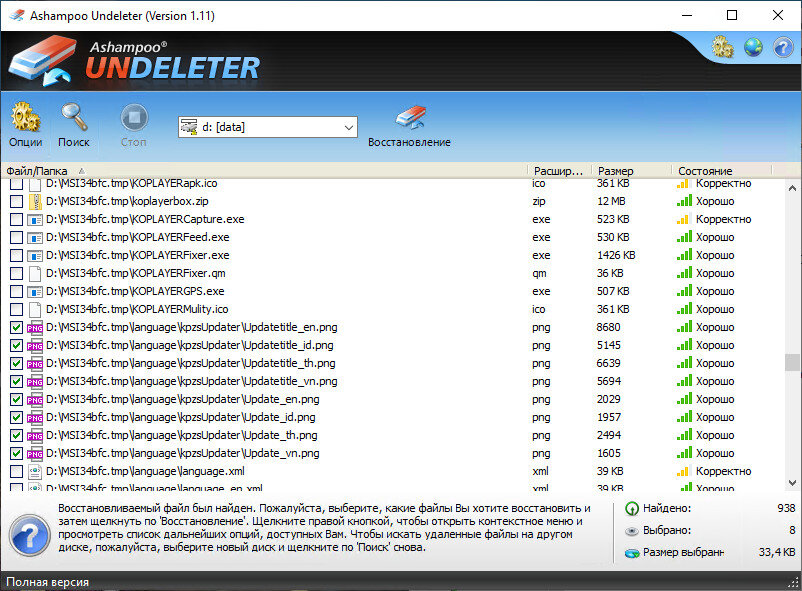Check the box for KOPLAYERFeed.exe
Viewport: 802px width, 591px height.
16,237
